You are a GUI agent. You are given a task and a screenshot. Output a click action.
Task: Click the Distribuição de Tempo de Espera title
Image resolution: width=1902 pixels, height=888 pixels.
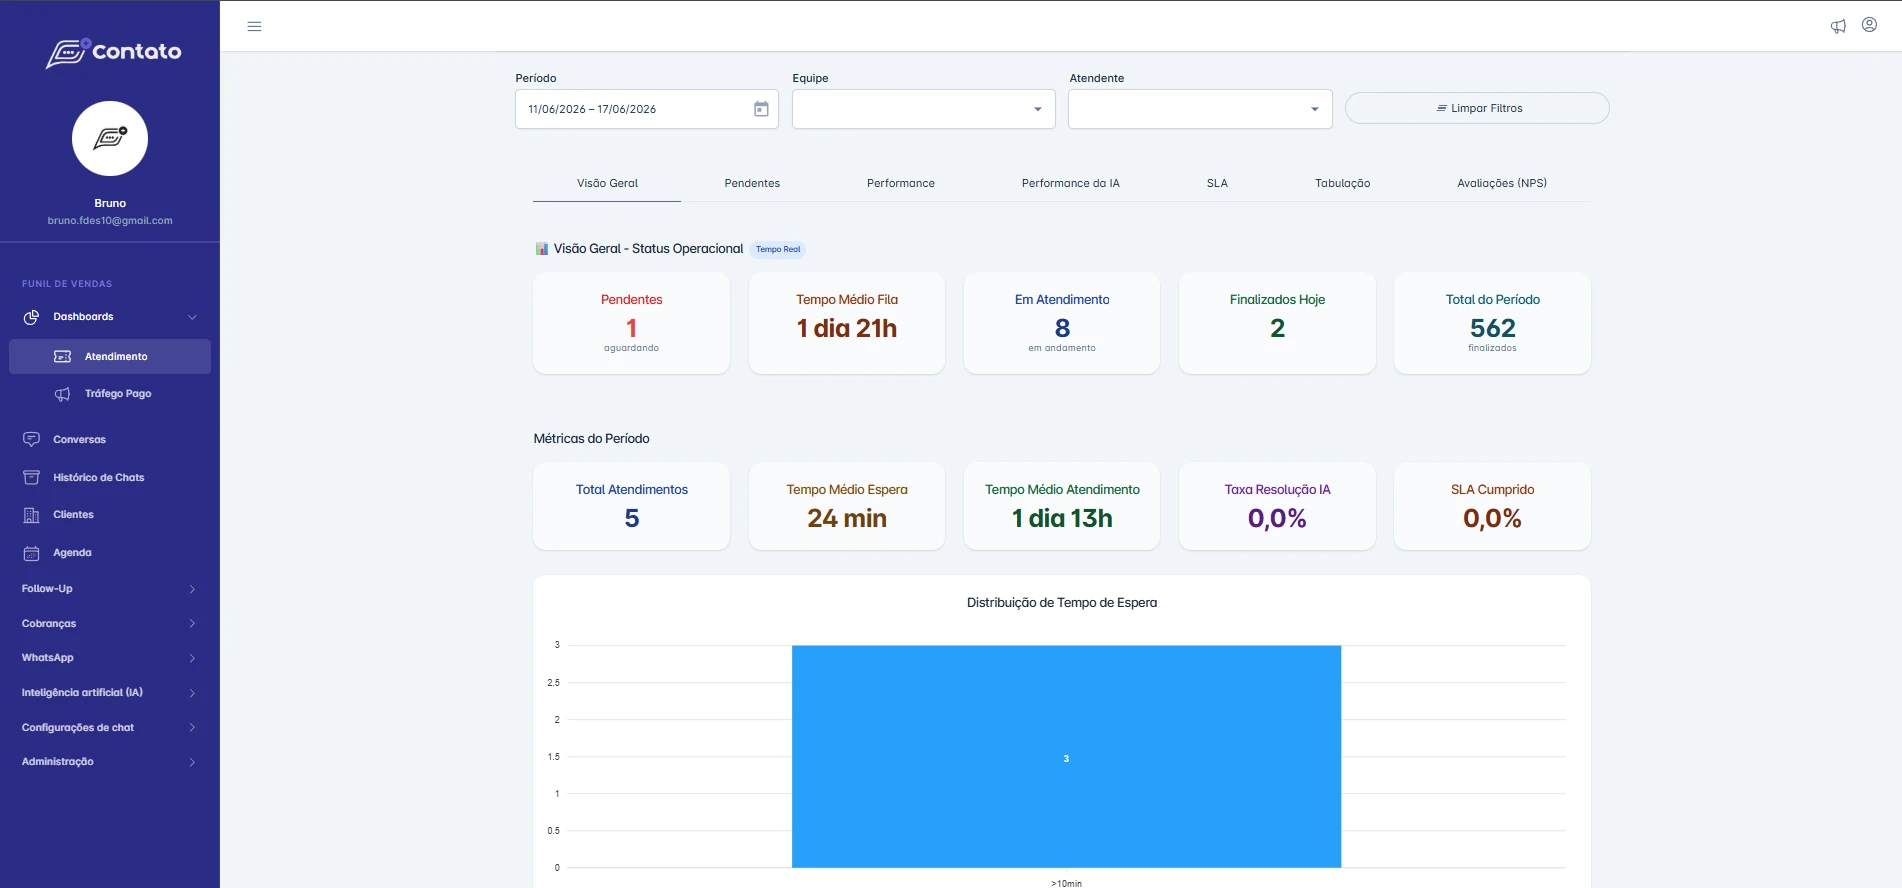(1062, 603)
